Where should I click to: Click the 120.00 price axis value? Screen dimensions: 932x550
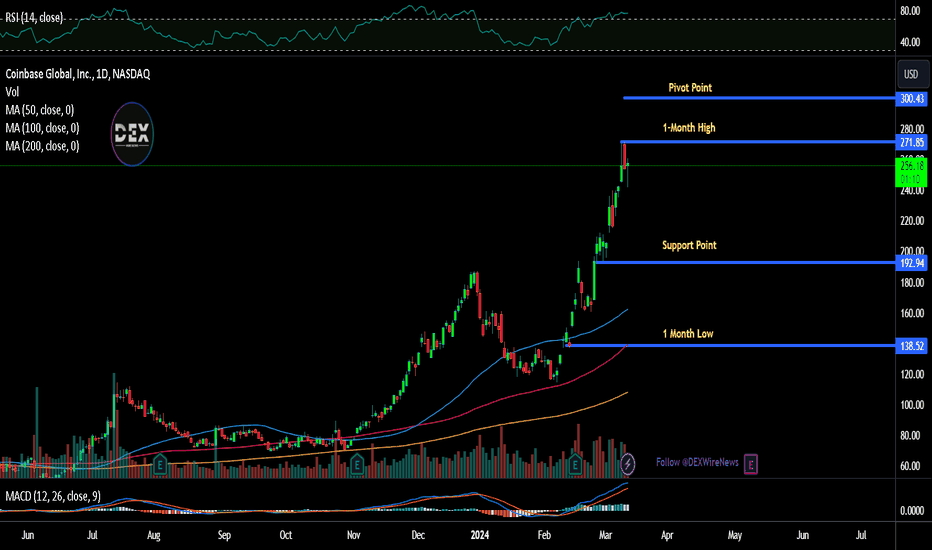click(x=912, y=375)
